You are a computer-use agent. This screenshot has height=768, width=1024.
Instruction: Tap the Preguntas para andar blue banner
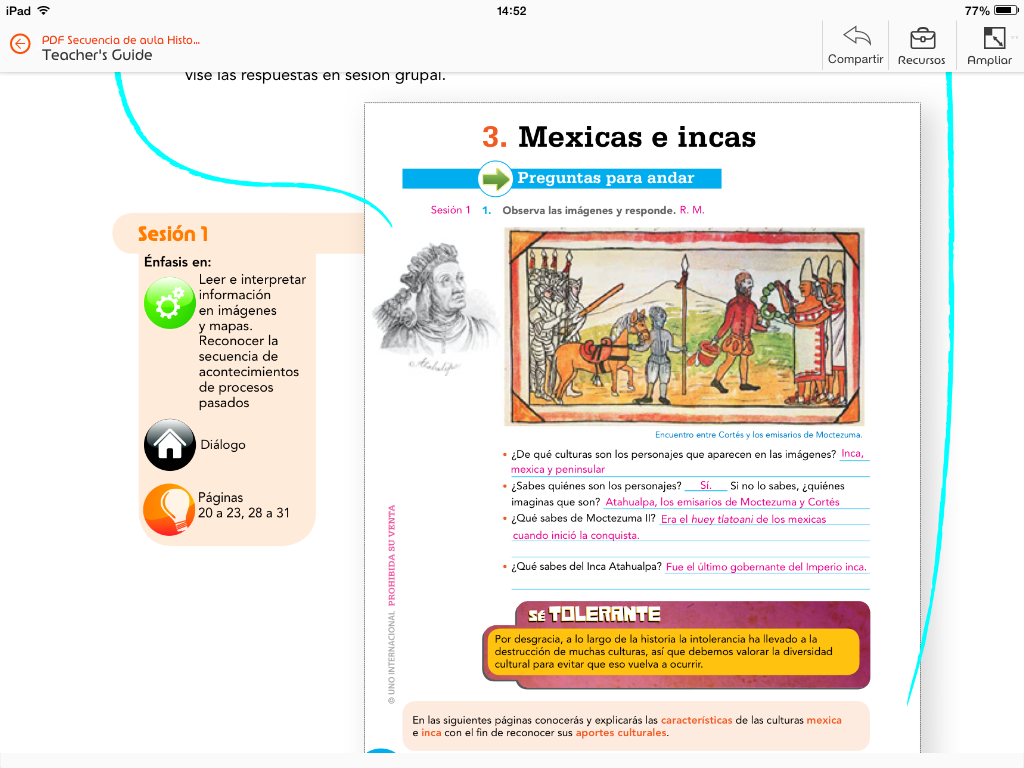(x=618, y=179)
